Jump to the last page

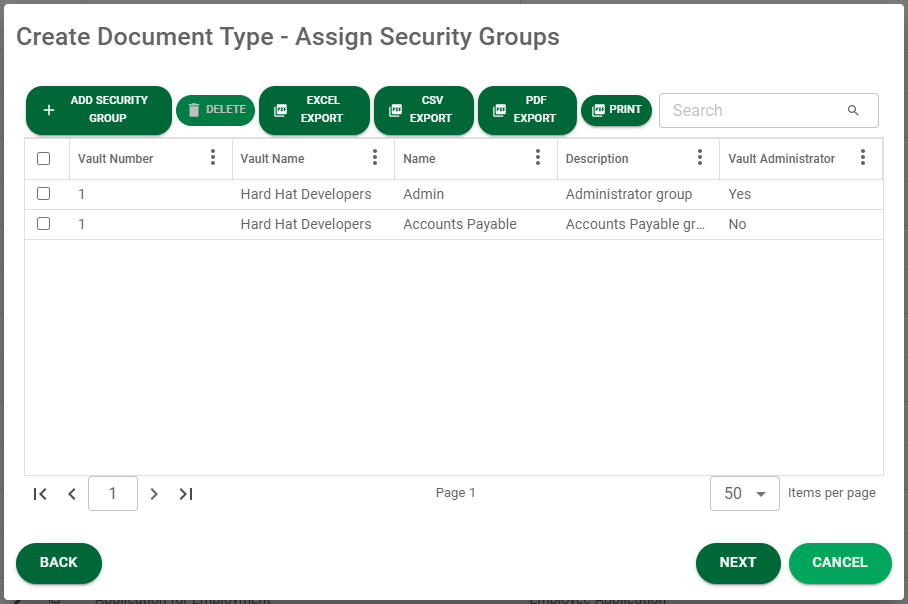tap(186, 494)
